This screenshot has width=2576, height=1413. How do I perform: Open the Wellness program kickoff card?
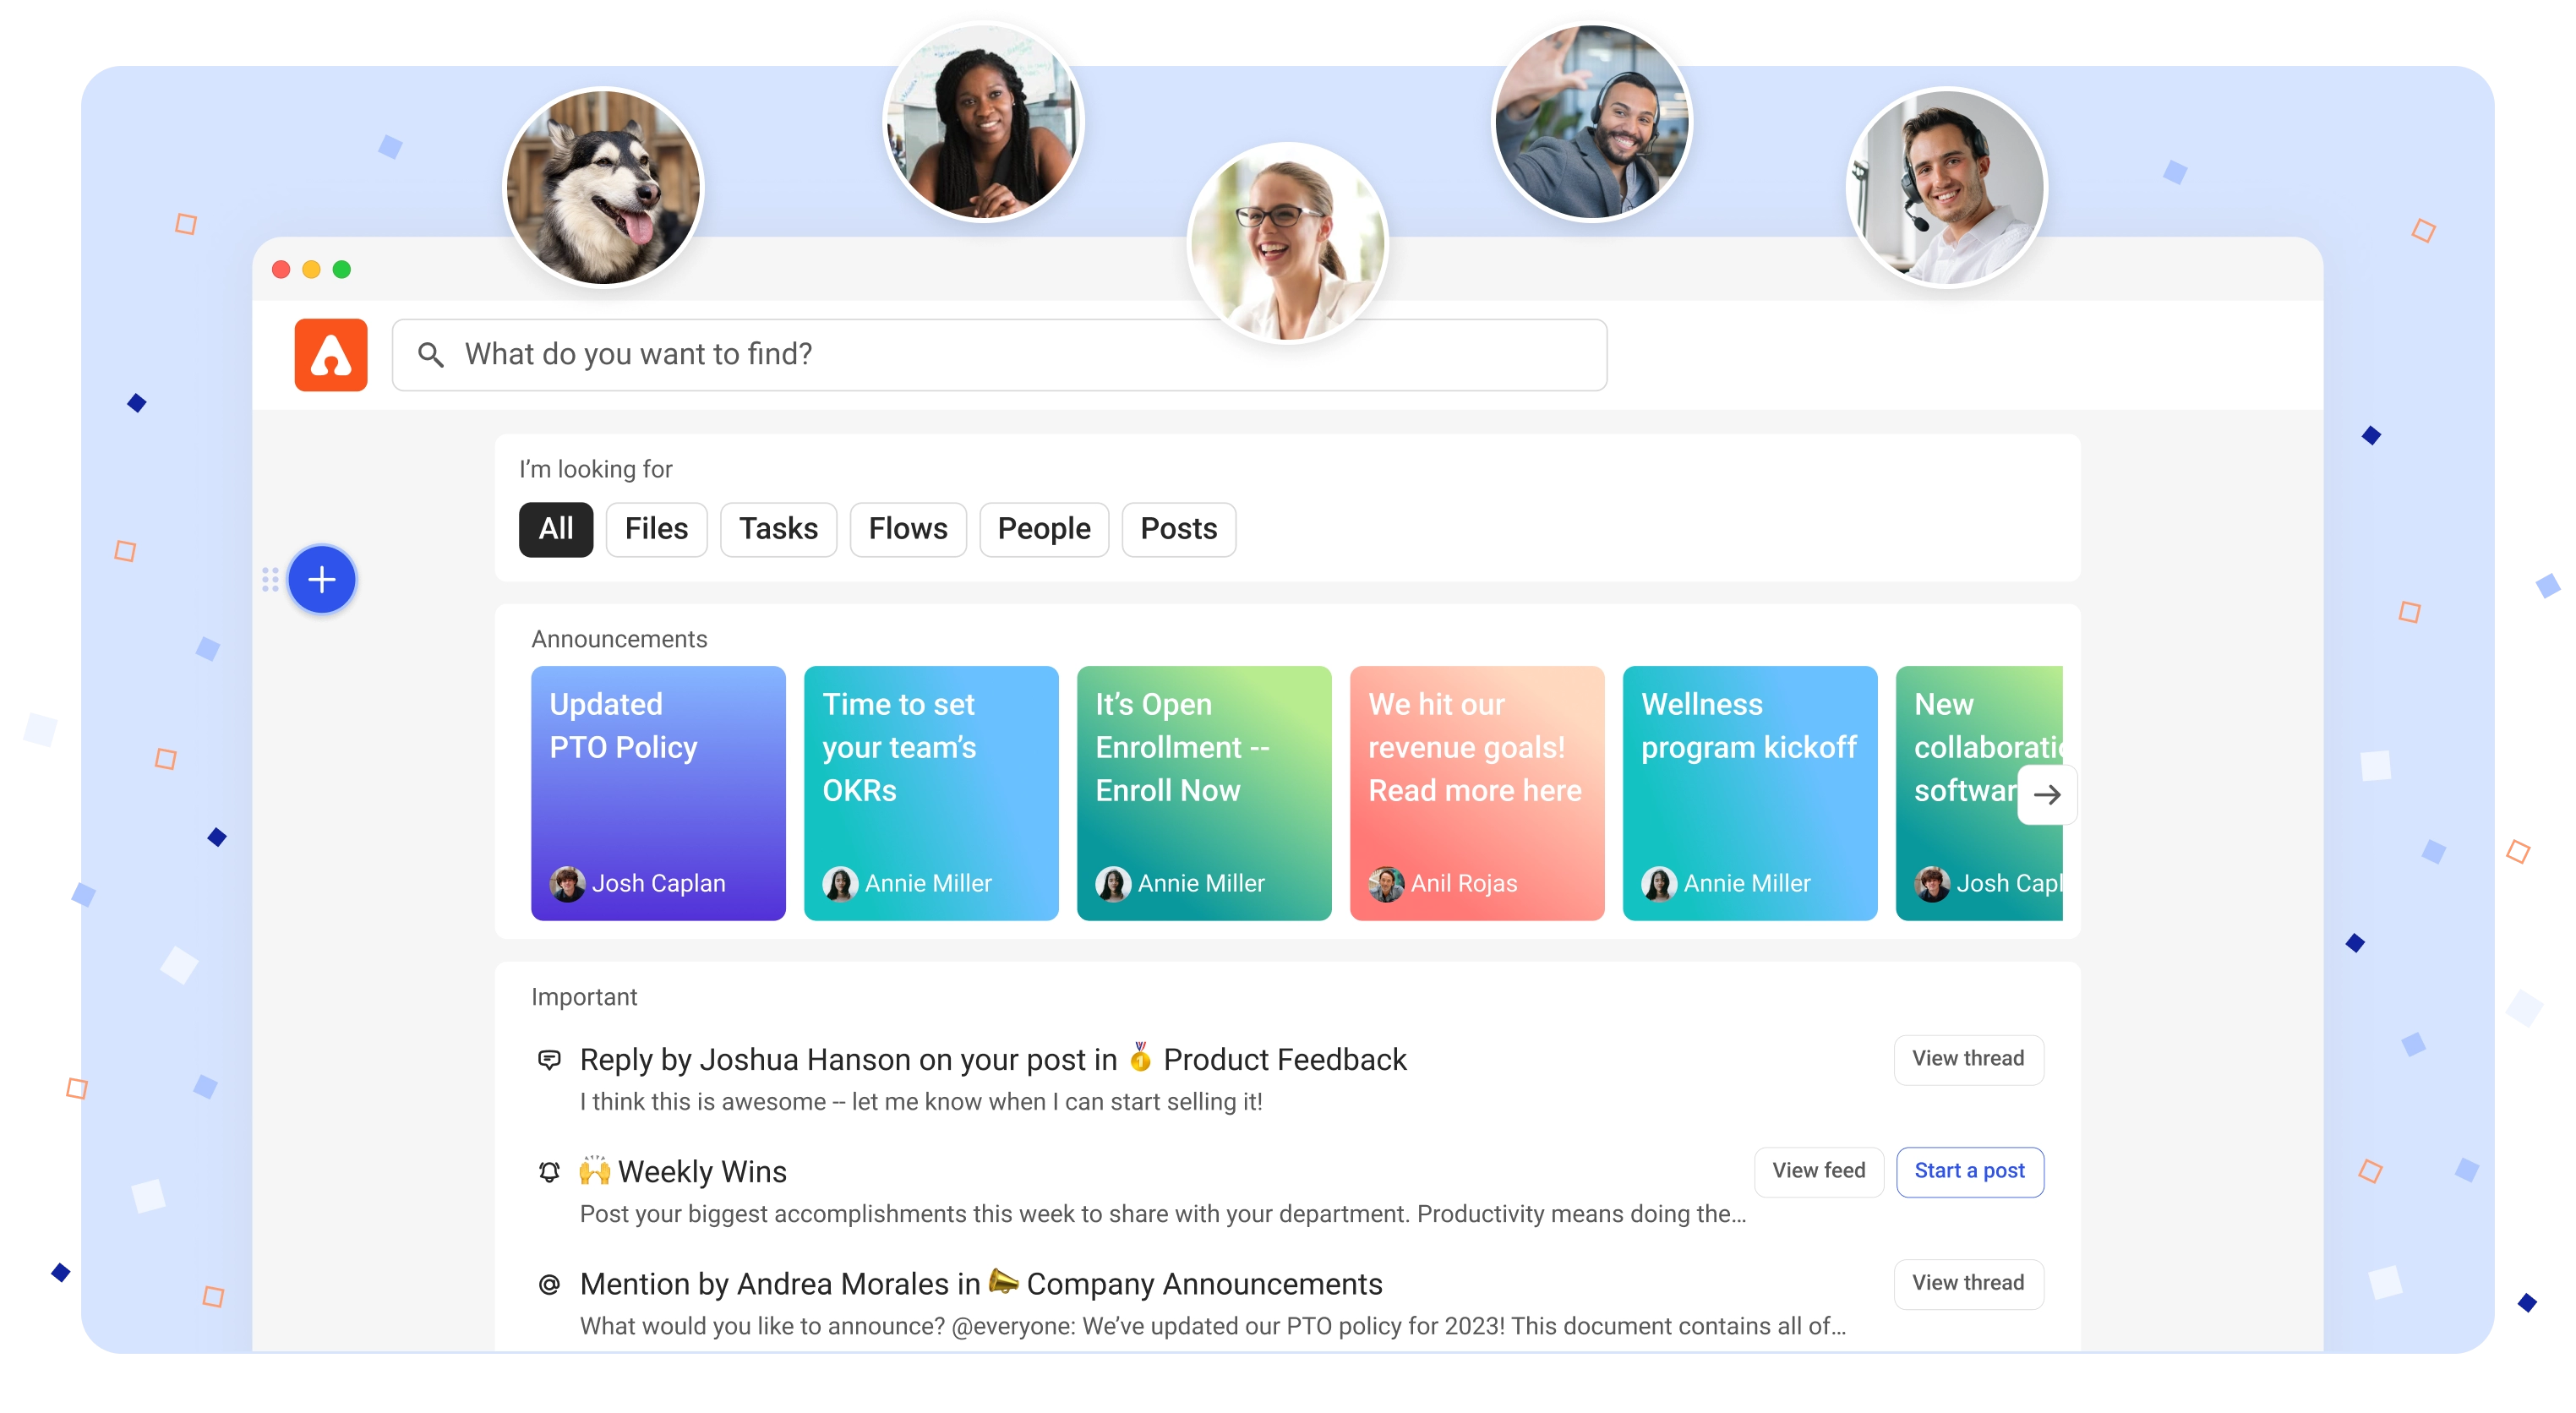point(1748,792)
